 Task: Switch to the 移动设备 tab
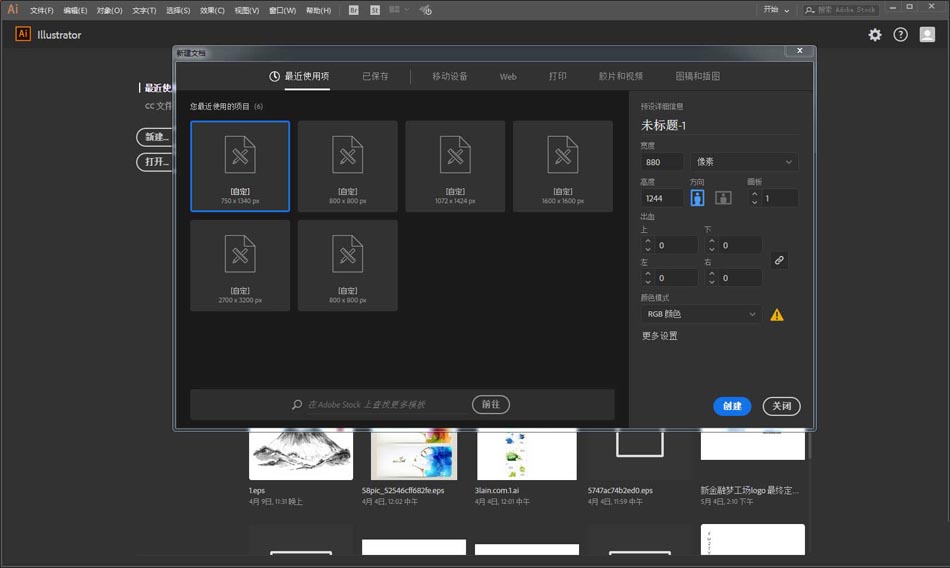(x=449, y=76)
